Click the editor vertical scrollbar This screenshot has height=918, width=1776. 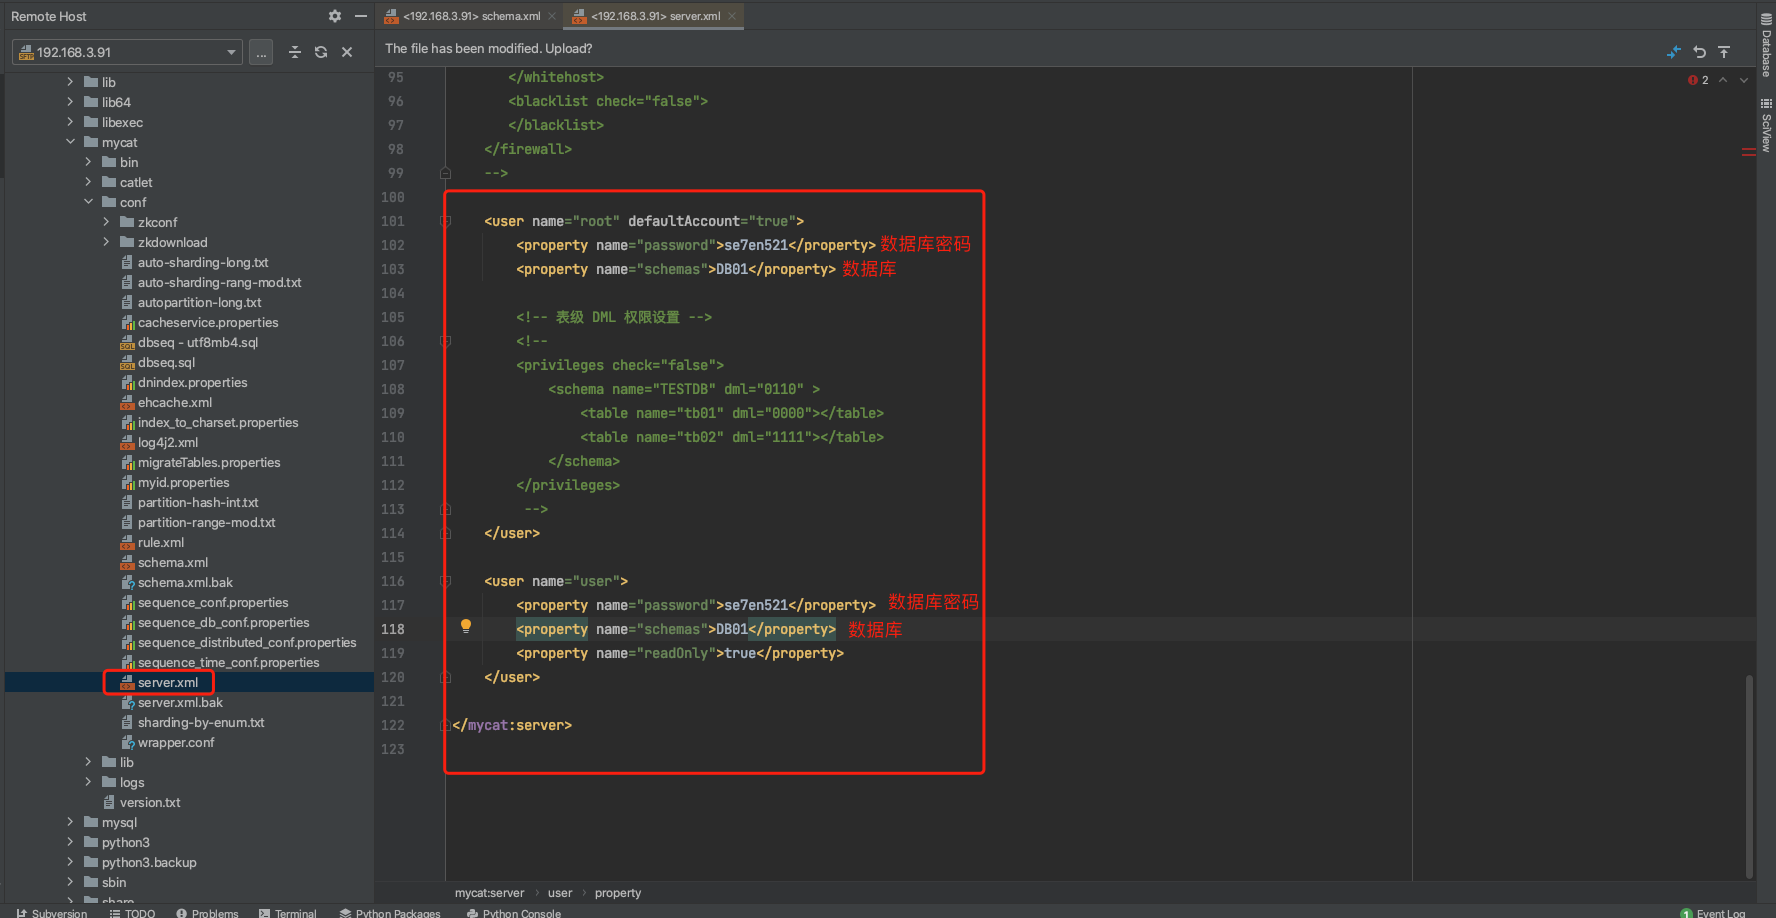click(x=1749, y=776)
